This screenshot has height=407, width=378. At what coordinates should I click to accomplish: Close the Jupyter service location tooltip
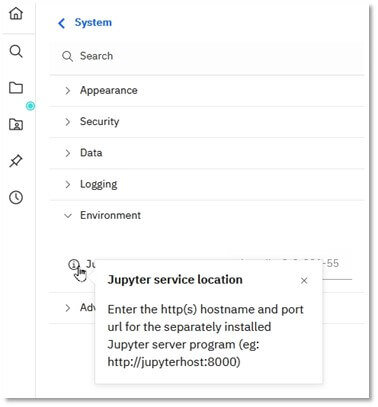(304, 281)
